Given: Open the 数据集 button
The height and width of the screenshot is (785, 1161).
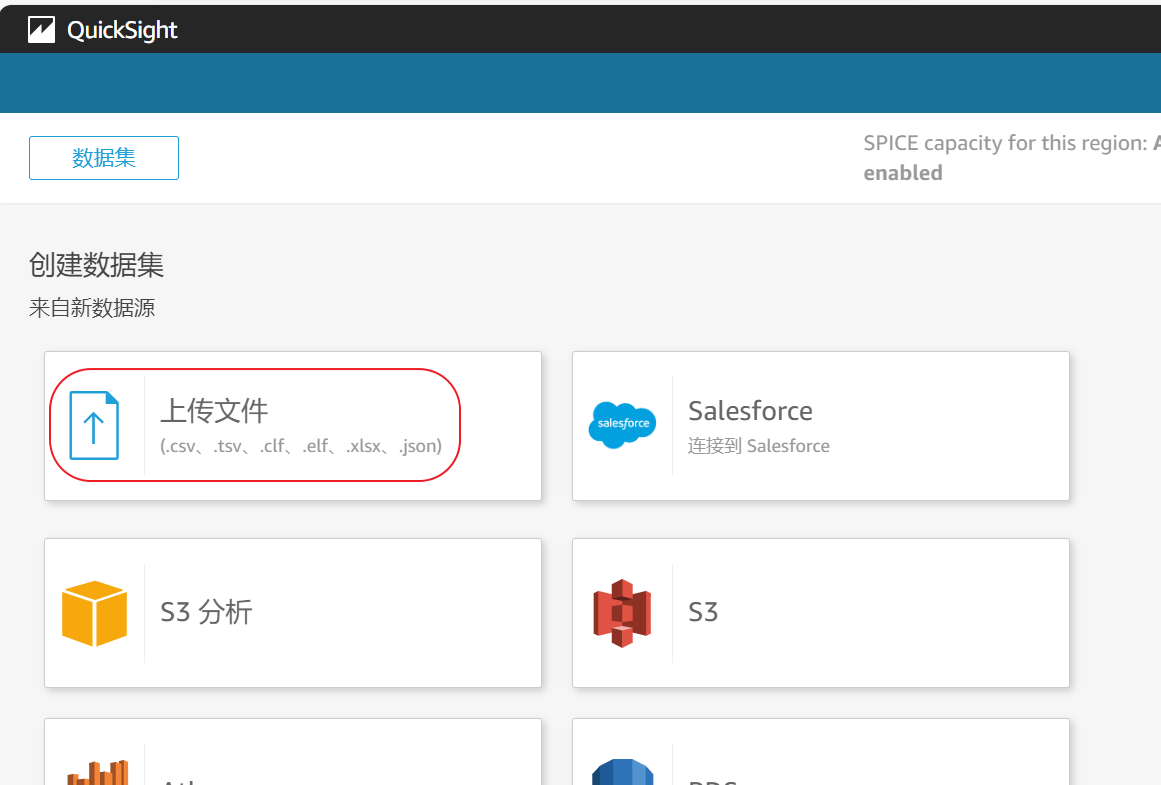Looking at the screenshot, I should pos(104,158).
